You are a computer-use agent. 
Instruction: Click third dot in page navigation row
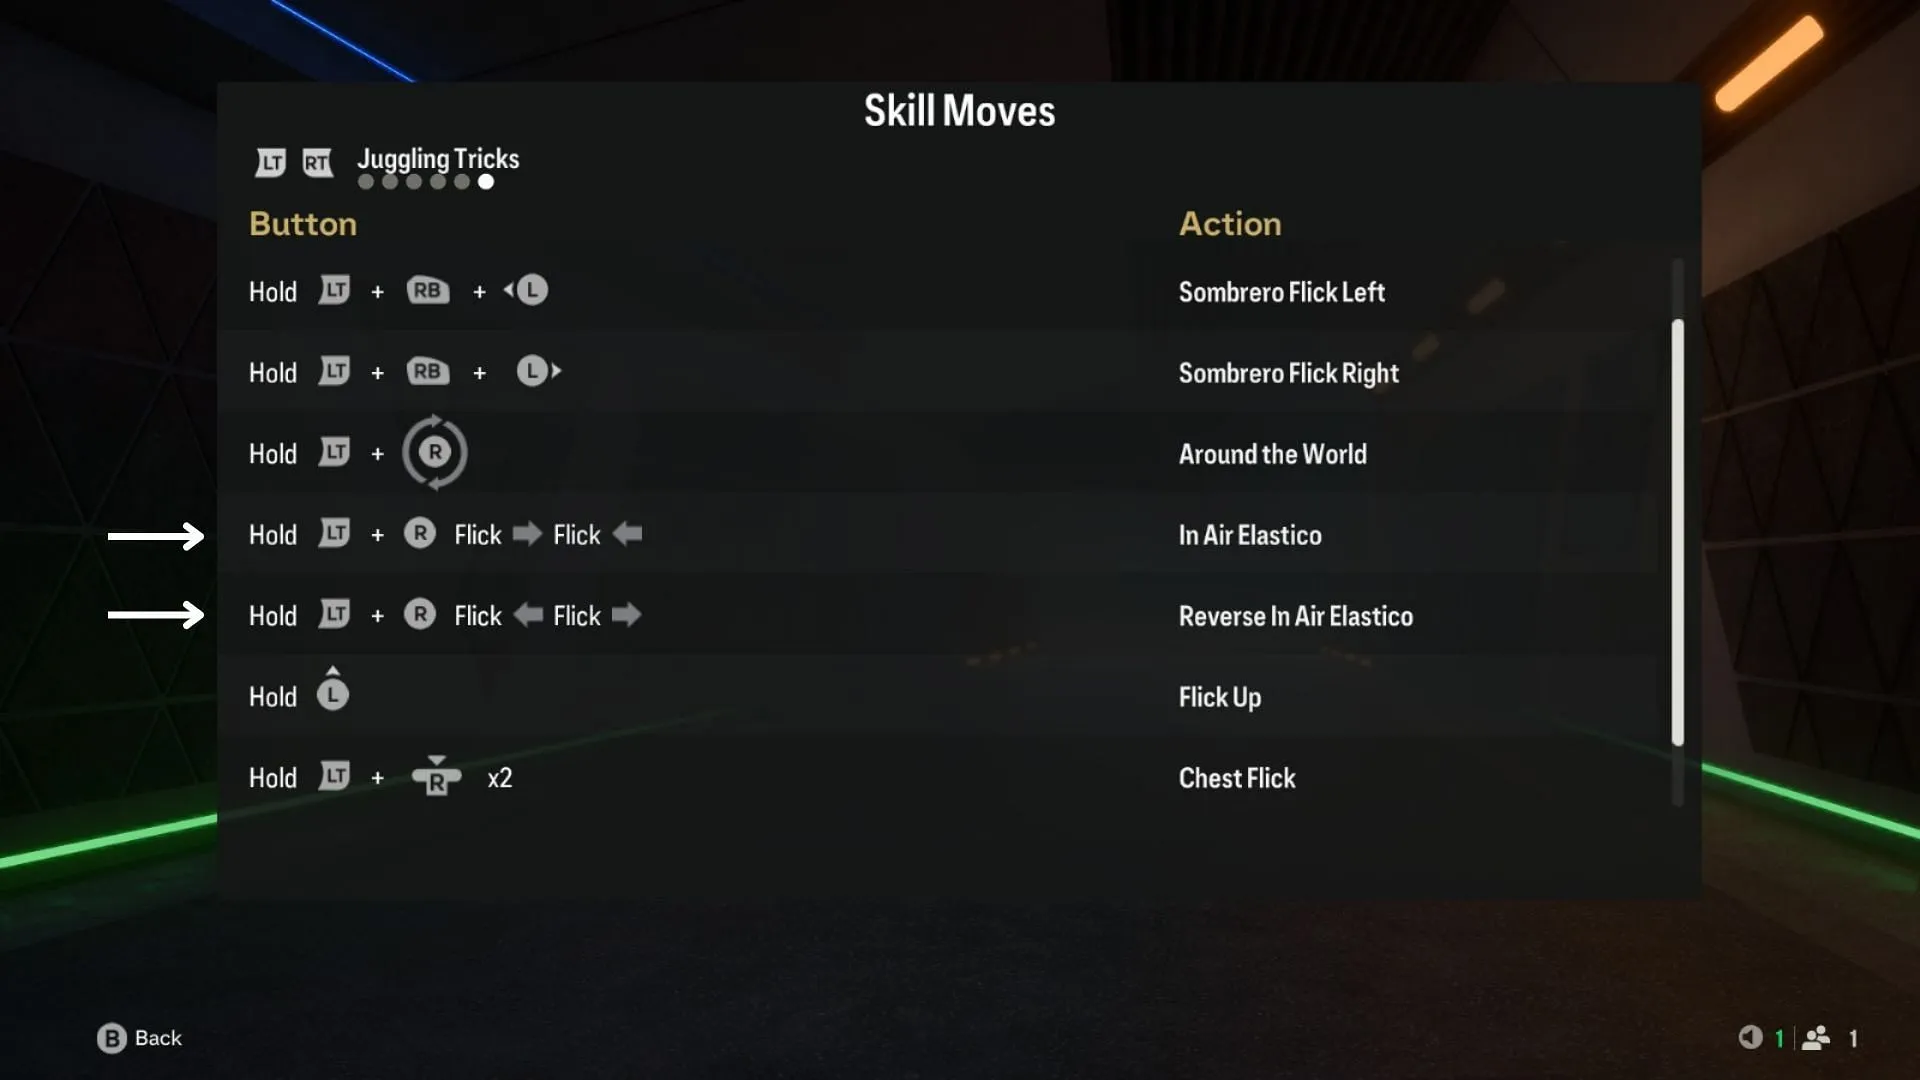click(413, 181)
